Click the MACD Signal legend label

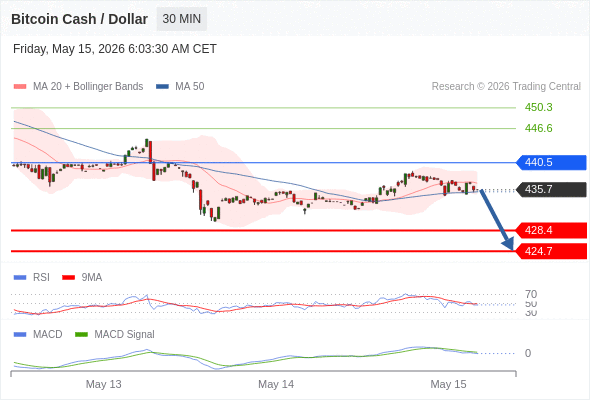click(x=125, y=335)
